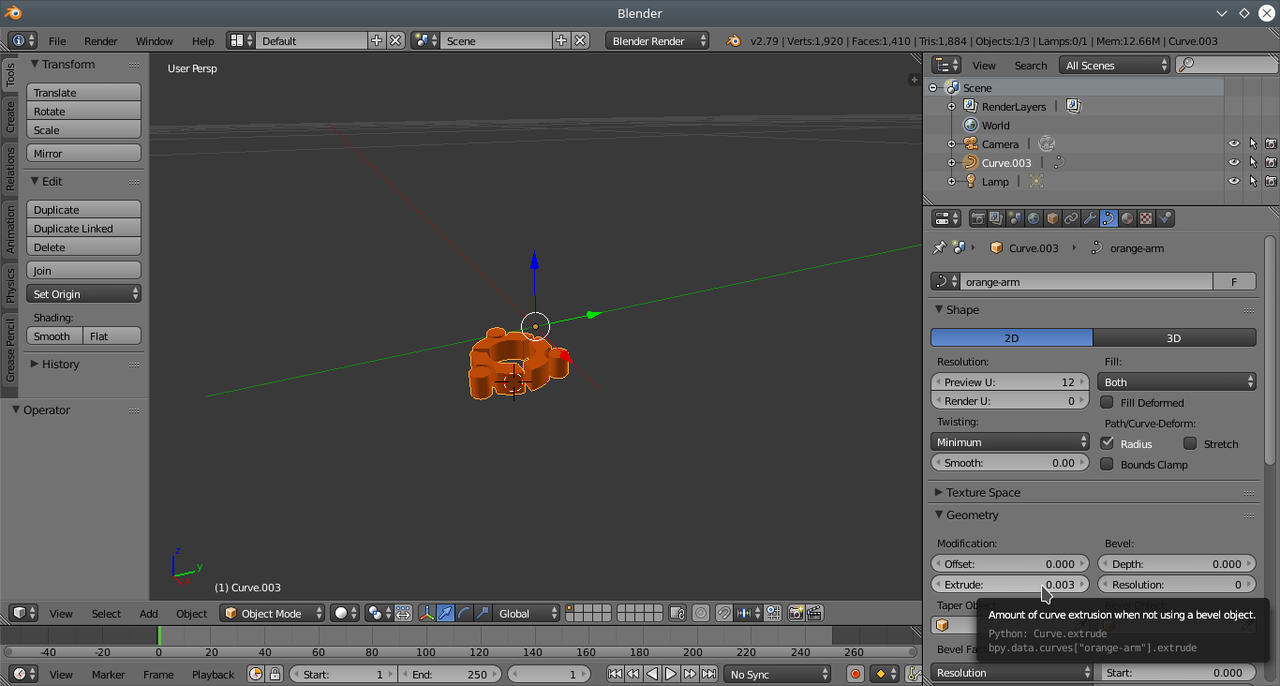The width and height of the screenshot is (1280, 686).
Task: Toggle Camera visibility eye in outliner
Action: (x=1234, y=144)
